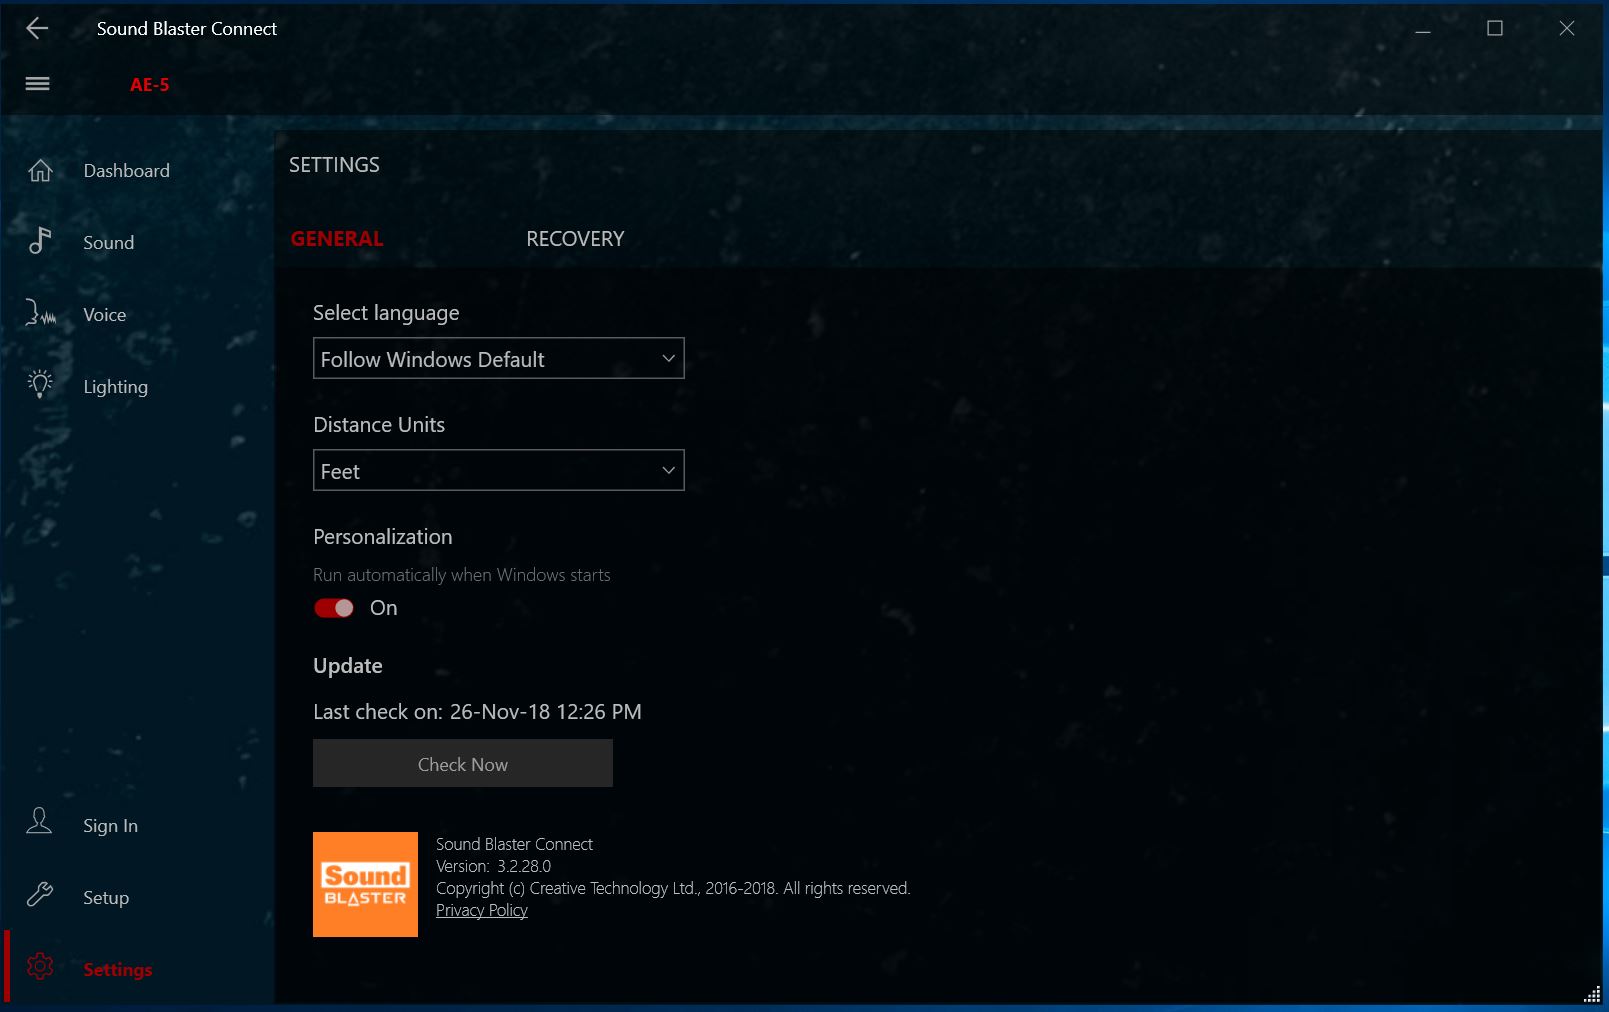
Task: Click the Last check on date text
Action: pos(477,712)
